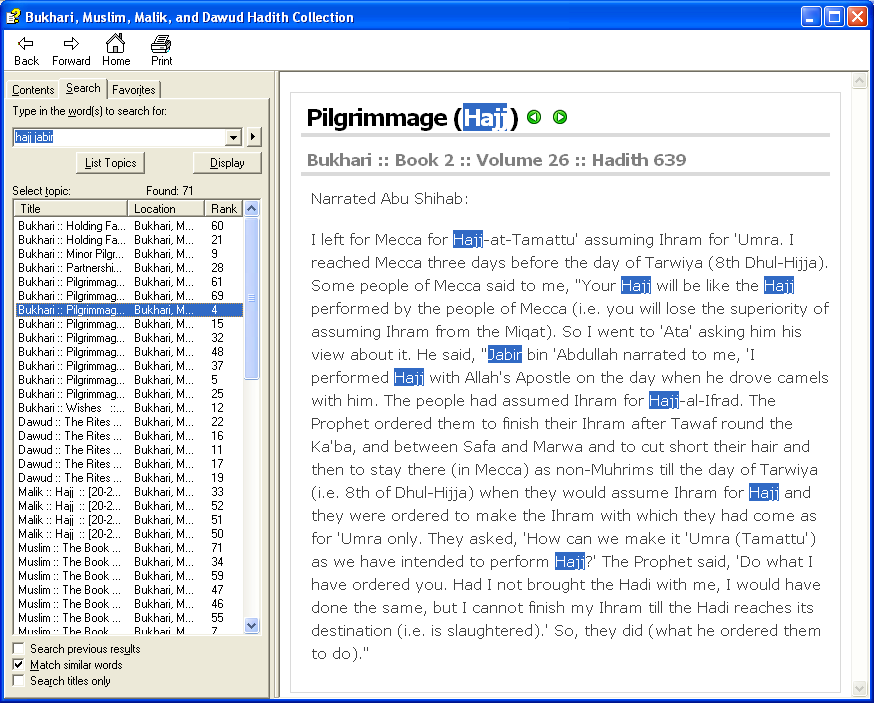Select the Dawud The Rites result ranked 19

(129, 478)
